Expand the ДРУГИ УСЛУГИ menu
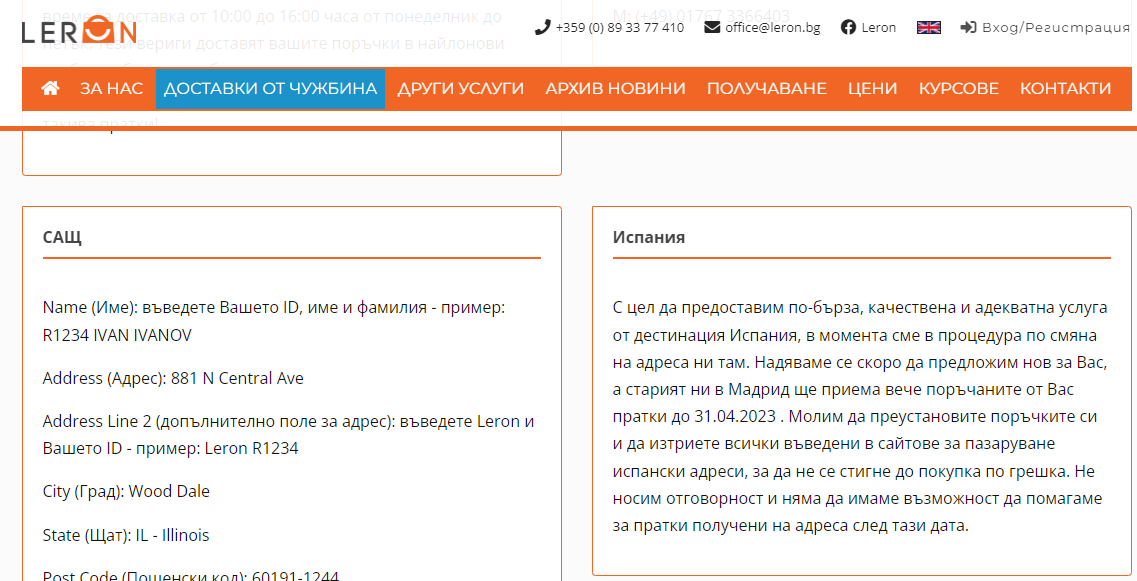Viewport: 1137px width, 581px height. click(x=460, y=89)
